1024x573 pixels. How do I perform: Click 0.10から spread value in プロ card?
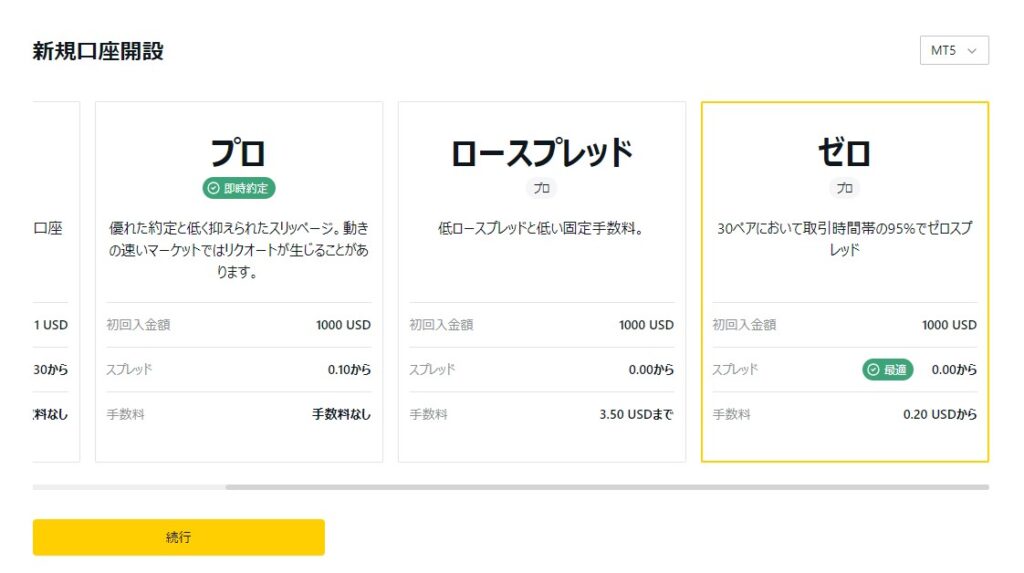(x=349, y=369)
